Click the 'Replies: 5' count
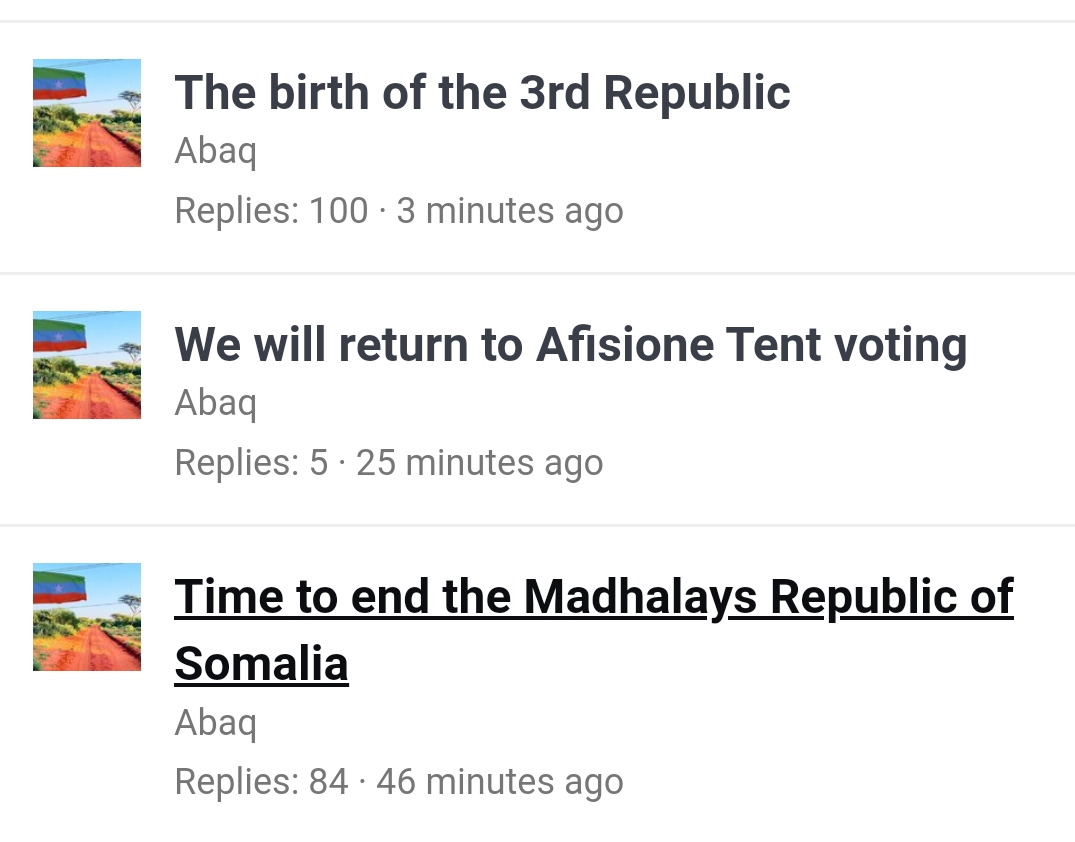The width and height of the screenshot is (1075, 842). point(251,463)
